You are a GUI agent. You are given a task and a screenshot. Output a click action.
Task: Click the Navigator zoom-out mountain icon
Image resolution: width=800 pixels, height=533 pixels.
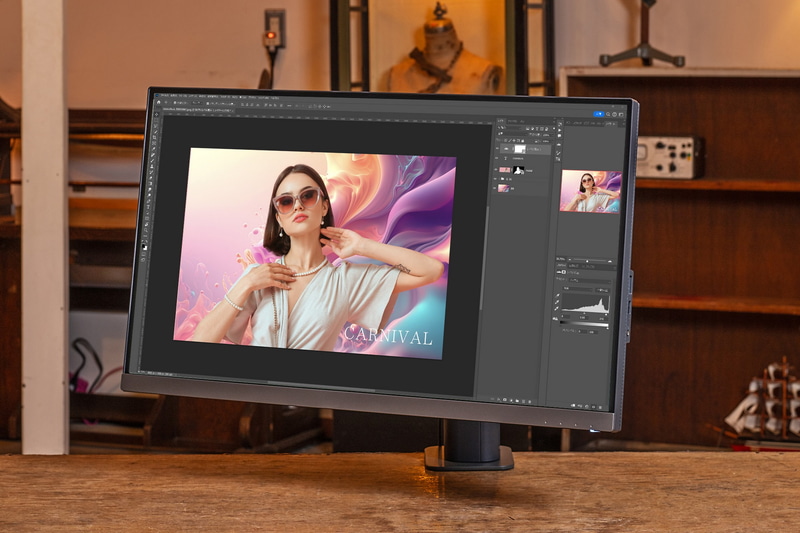tap(570, 260)
